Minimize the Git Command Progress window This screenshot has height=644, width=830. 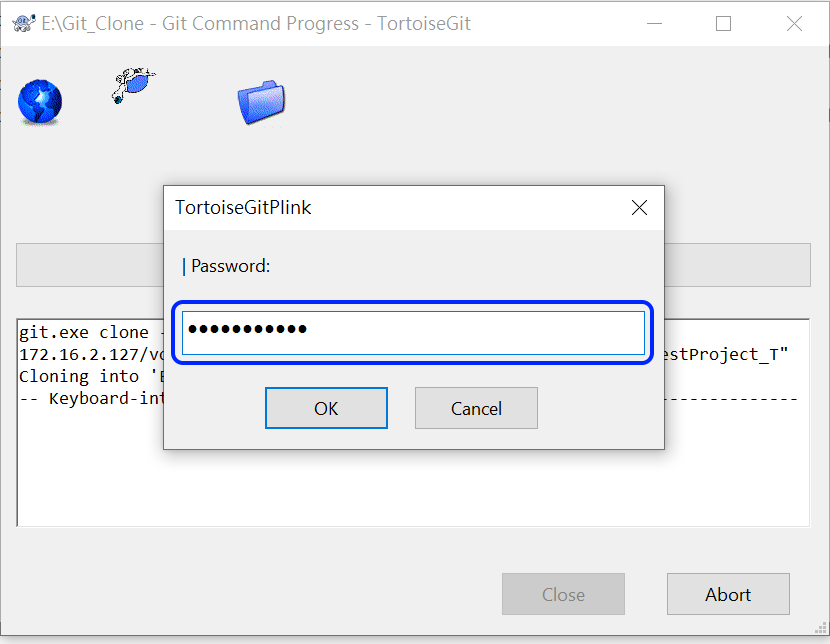coord(655,23)
